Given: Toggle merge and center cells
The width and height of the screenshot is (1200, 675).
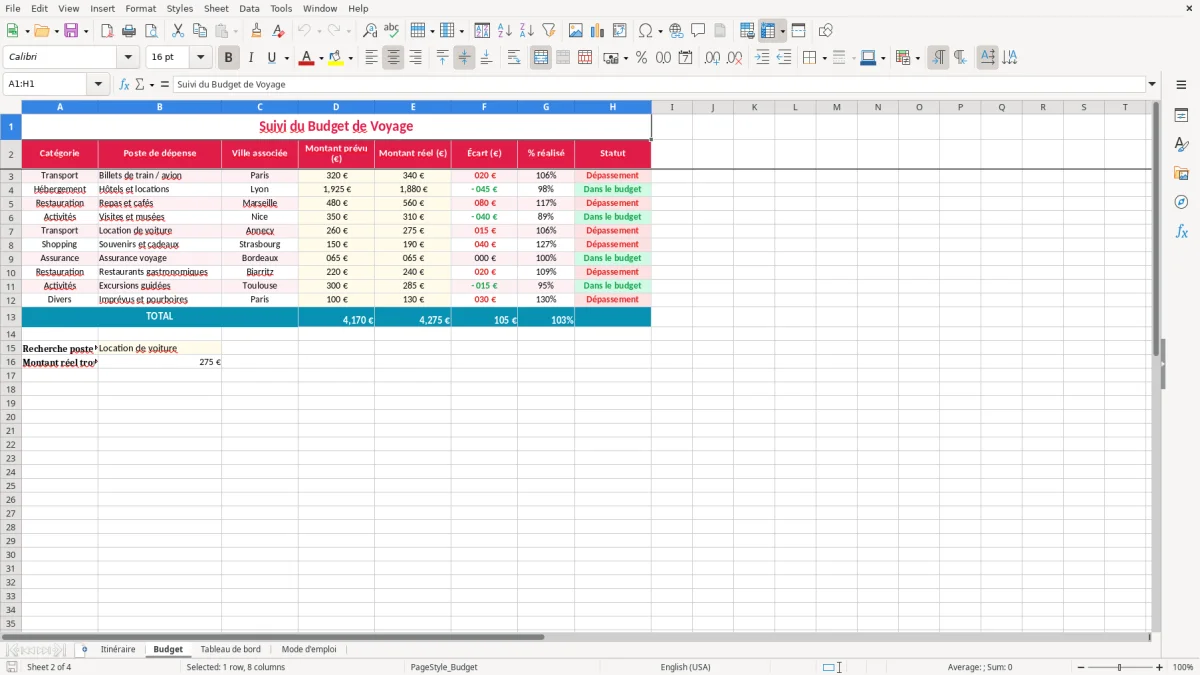Looking at the screenshot, I should click(541, 58).
